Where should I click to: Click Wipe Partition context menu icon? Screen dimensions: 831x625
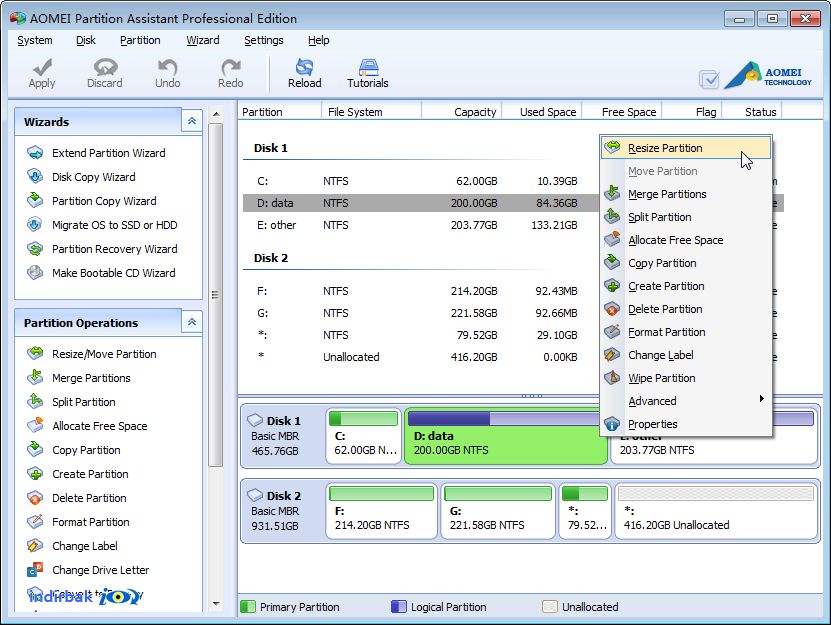pos(612,378)
